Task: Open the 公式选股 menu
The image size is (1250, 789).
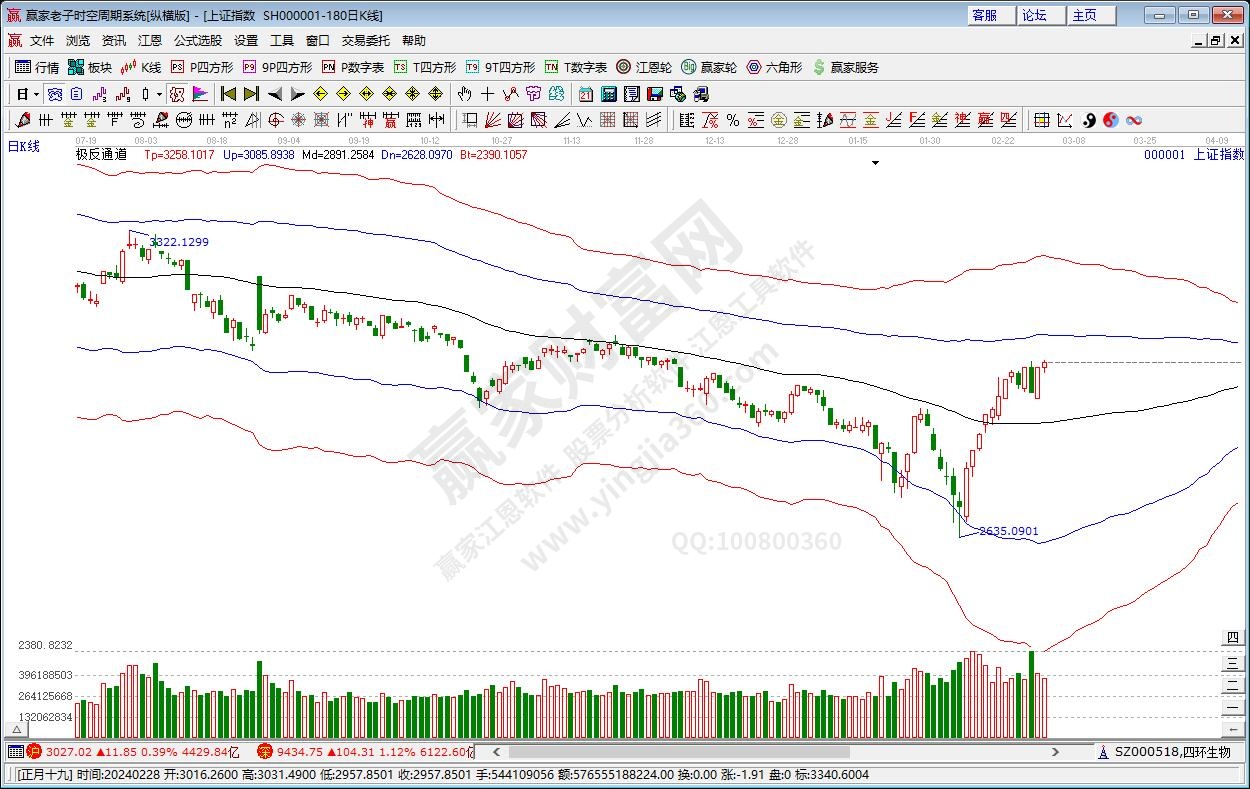Action: point(197,41)
